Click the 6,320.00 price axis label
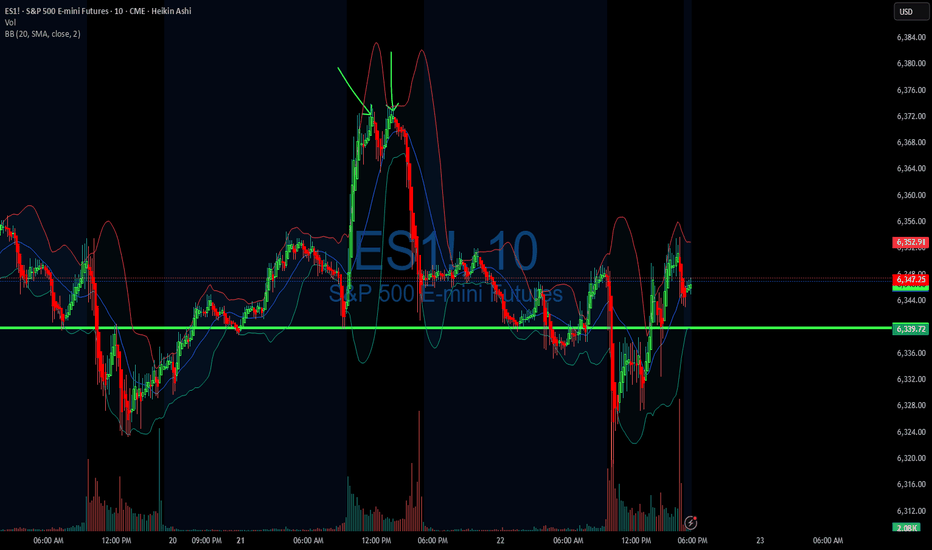Screen dimensions: 932x550 (911, 458)
